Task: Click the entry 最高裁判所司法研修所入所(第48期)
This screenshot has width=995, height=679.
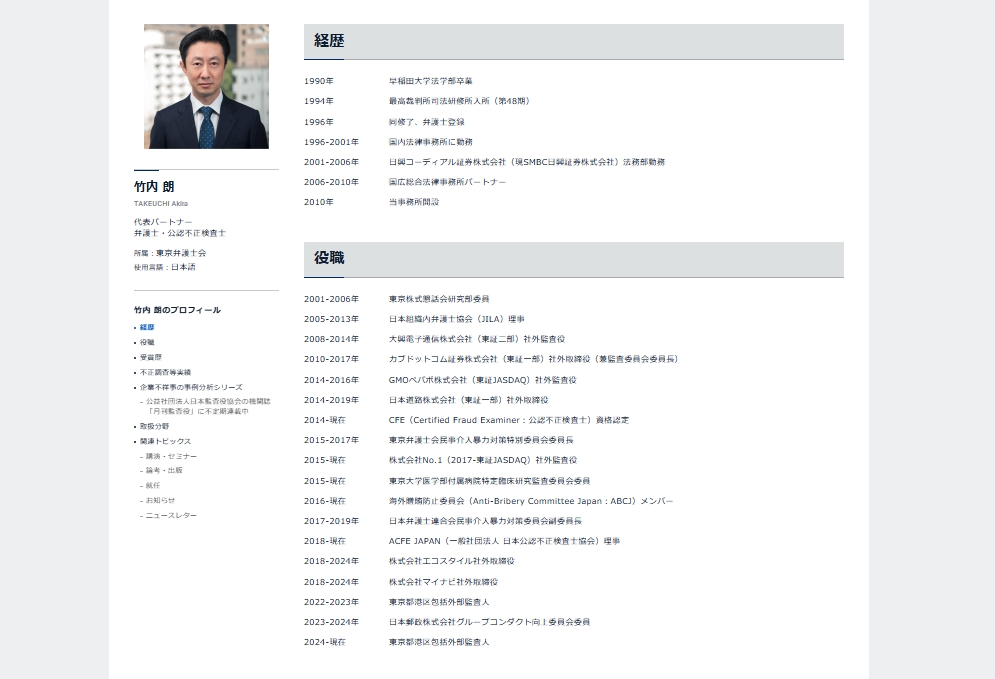Action: (x=459, y=101)
